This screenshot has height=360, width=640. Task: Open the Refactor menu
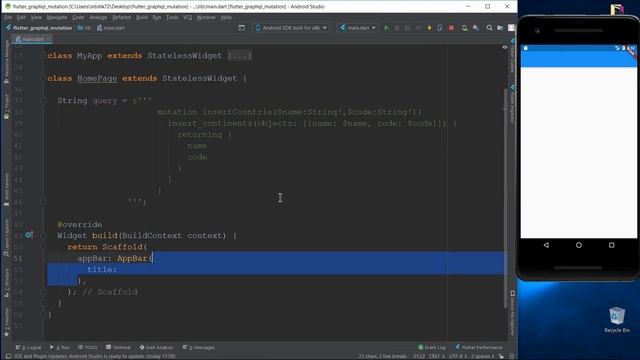click(x=122, y=18)
